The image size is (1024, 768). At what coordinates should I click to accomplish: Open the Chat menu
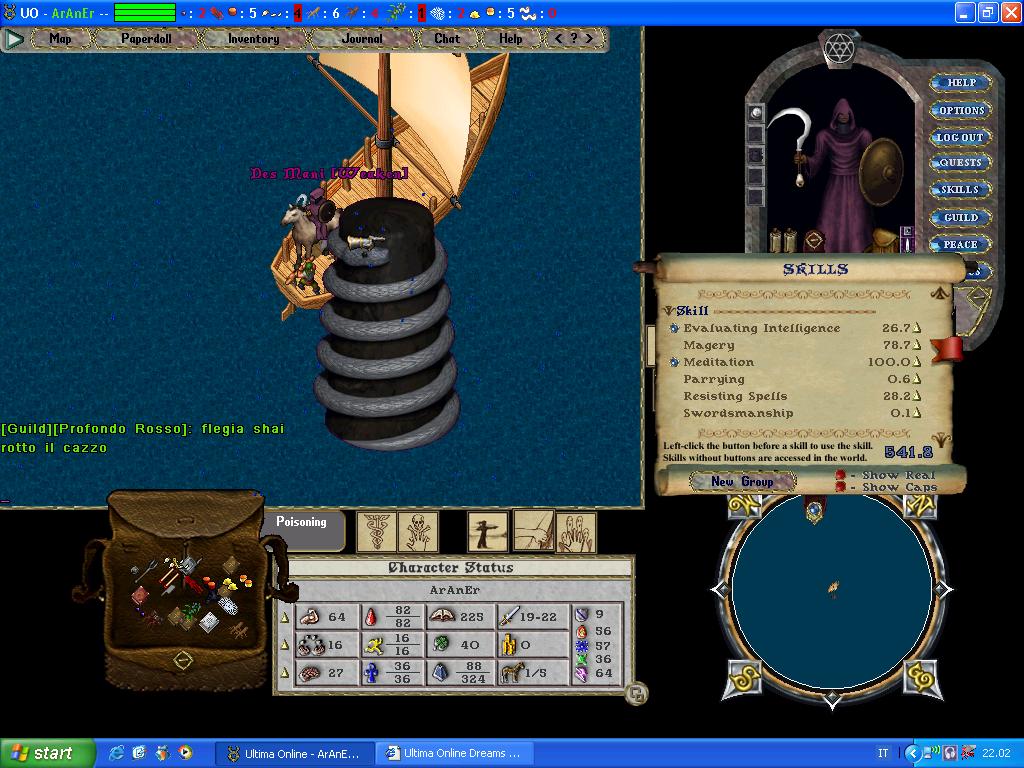click(447, 39)
